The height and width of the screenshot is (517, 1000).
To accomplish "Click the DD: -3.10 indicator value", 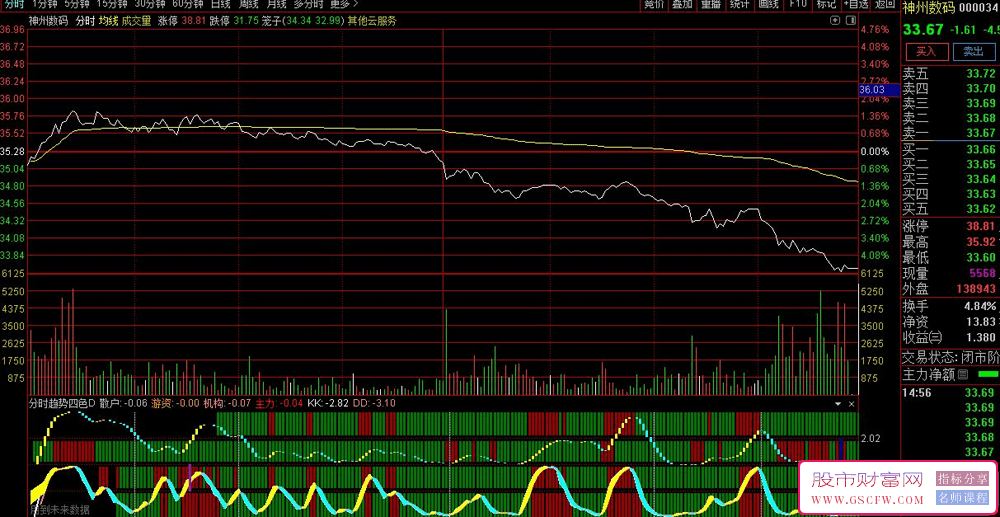I will [374, 403].
